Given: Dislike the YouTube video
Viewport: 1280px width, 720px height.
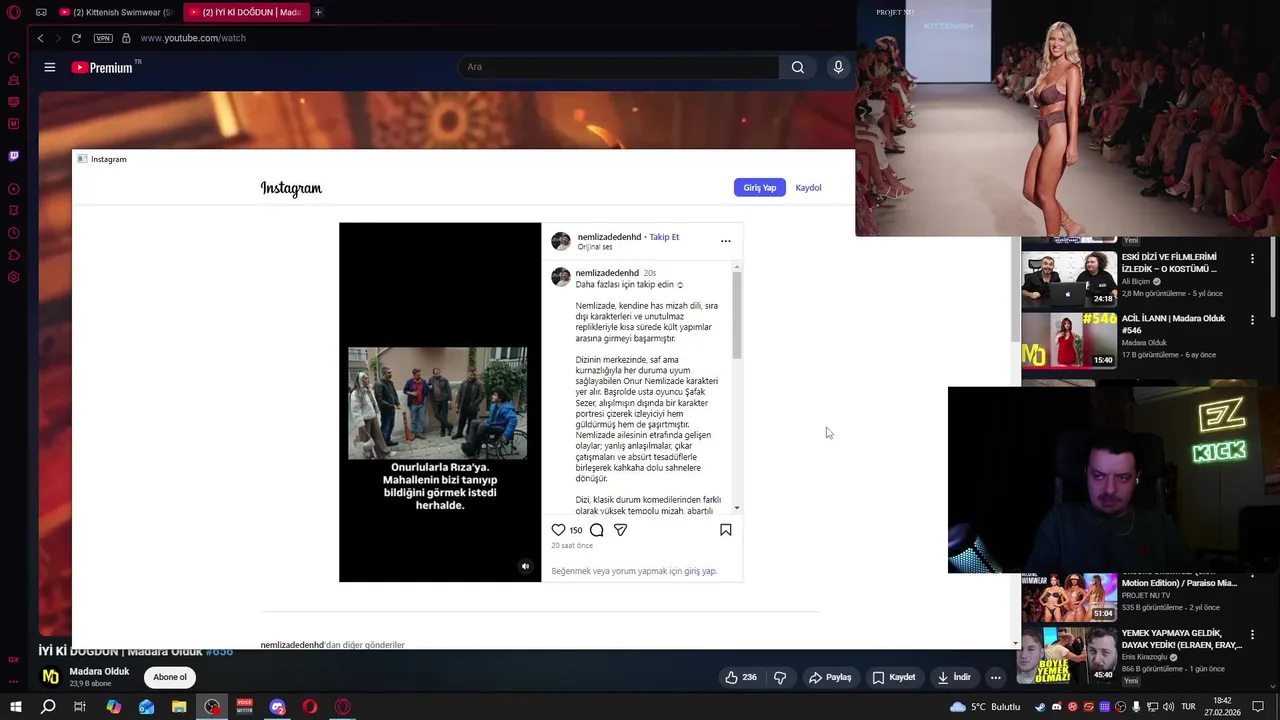Looking at the screenshot, I should 780,677.
